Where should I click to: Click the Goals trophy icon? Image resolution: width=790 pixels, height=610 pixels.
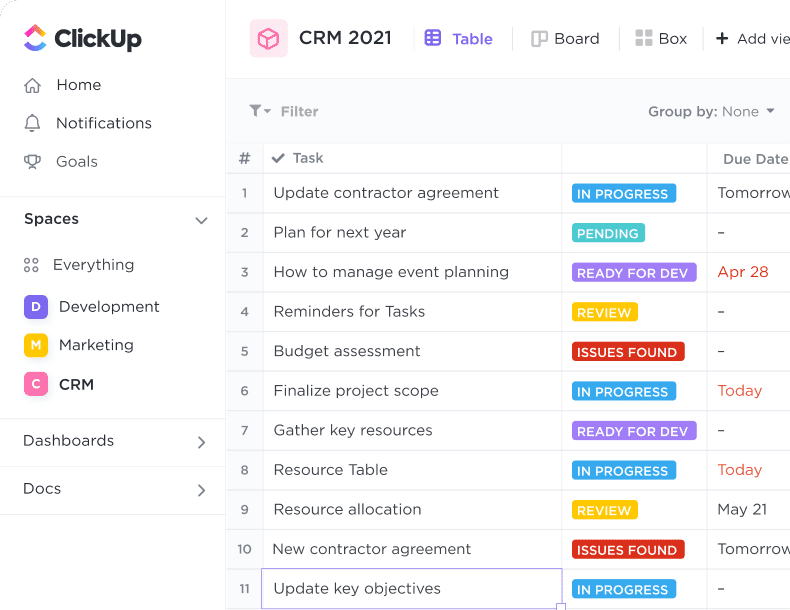click(32, 162)
